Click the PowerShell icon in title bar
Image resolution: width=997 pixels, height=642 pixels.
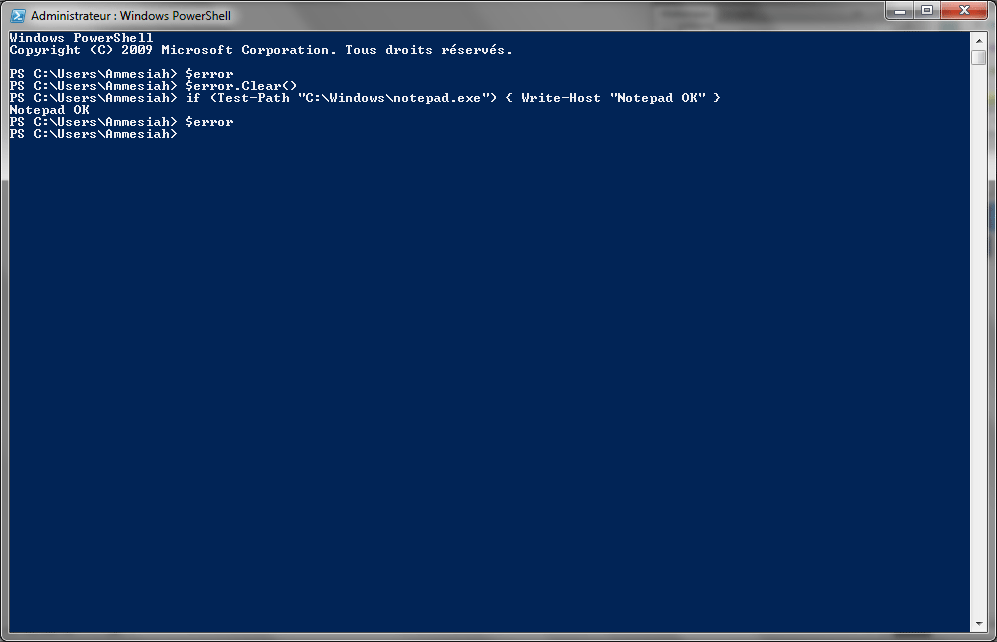click(18, 15)
